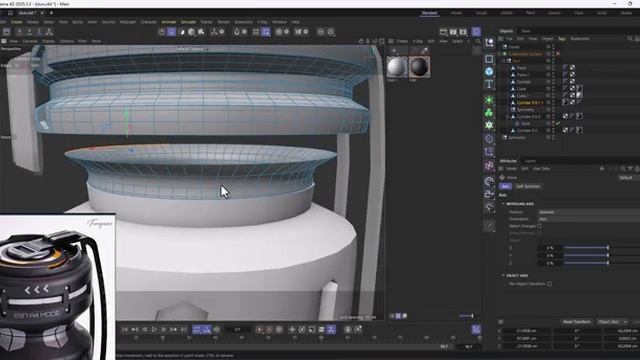The height and width of the screenshot is (360, 640).
Task: Open the Orientation dropdown showing Axis
Action: pos(589,219)
